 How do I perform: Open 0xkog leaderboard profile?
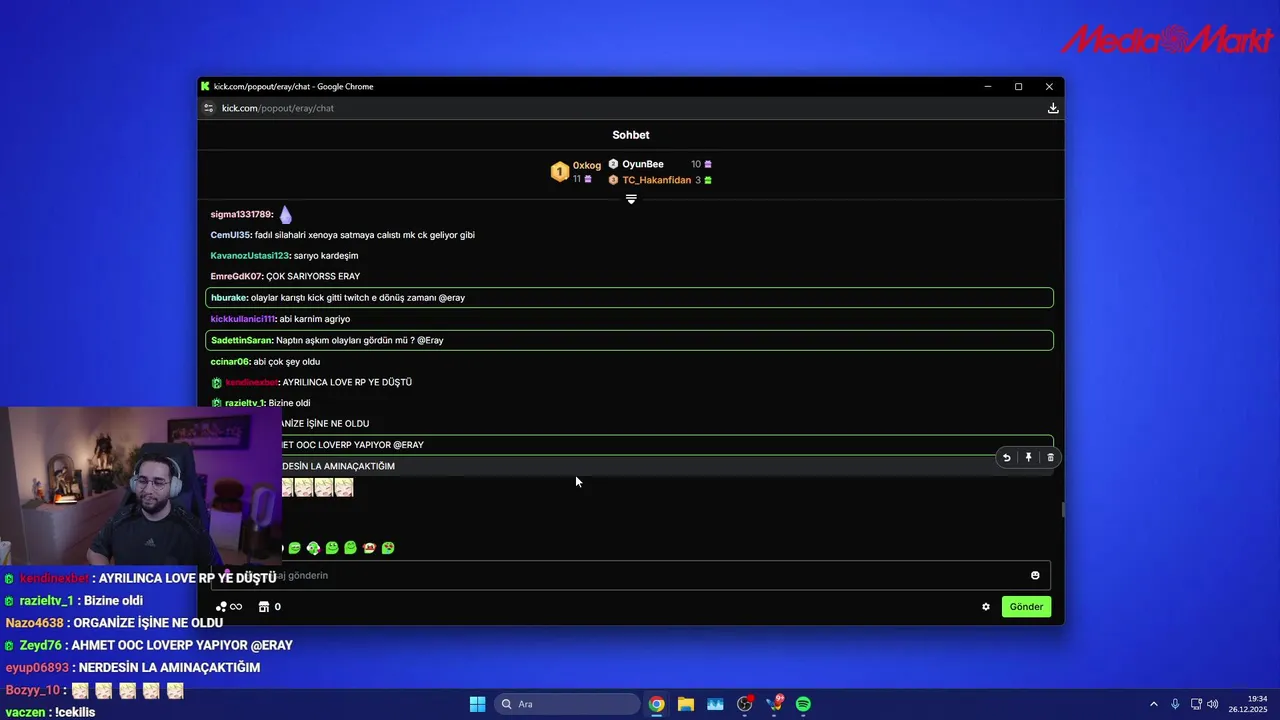pos(587,165)
